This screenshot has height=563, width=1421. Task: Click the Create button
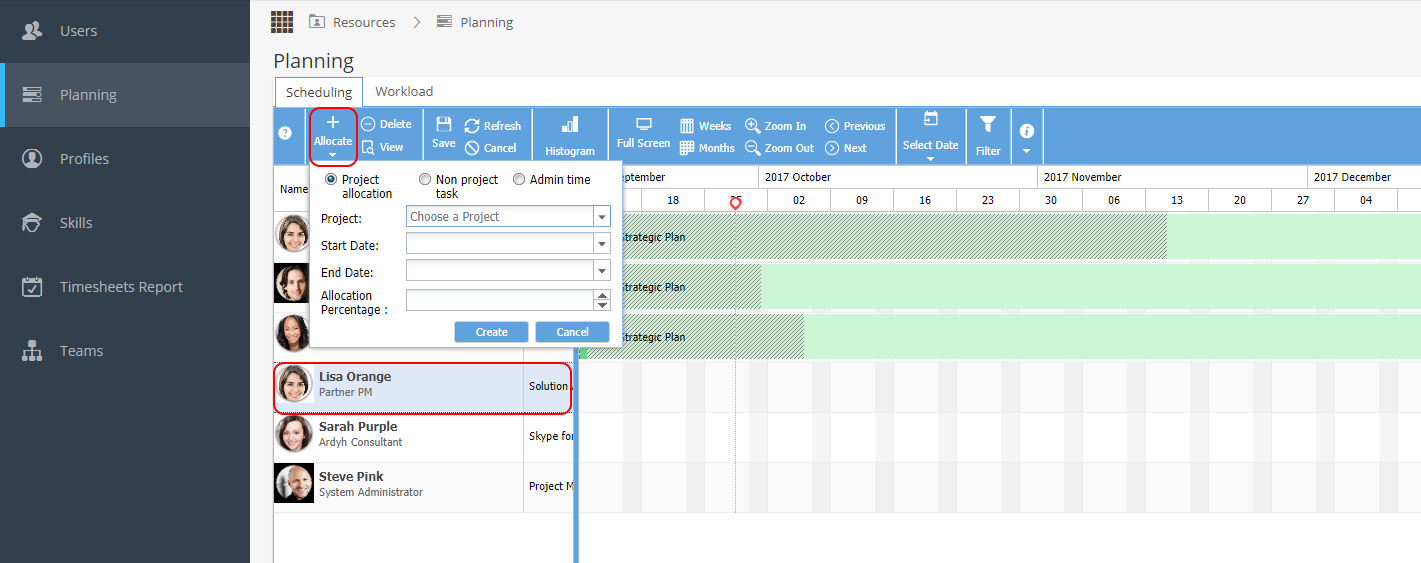tap(491, 332)
